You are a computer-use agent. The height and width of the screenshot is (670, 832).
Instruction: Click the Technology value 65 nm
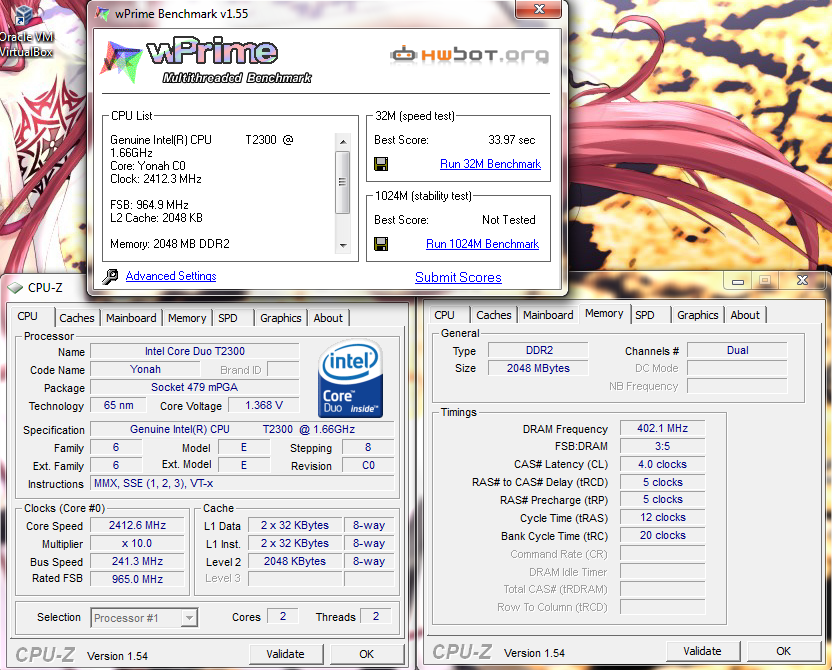[118, 405]
